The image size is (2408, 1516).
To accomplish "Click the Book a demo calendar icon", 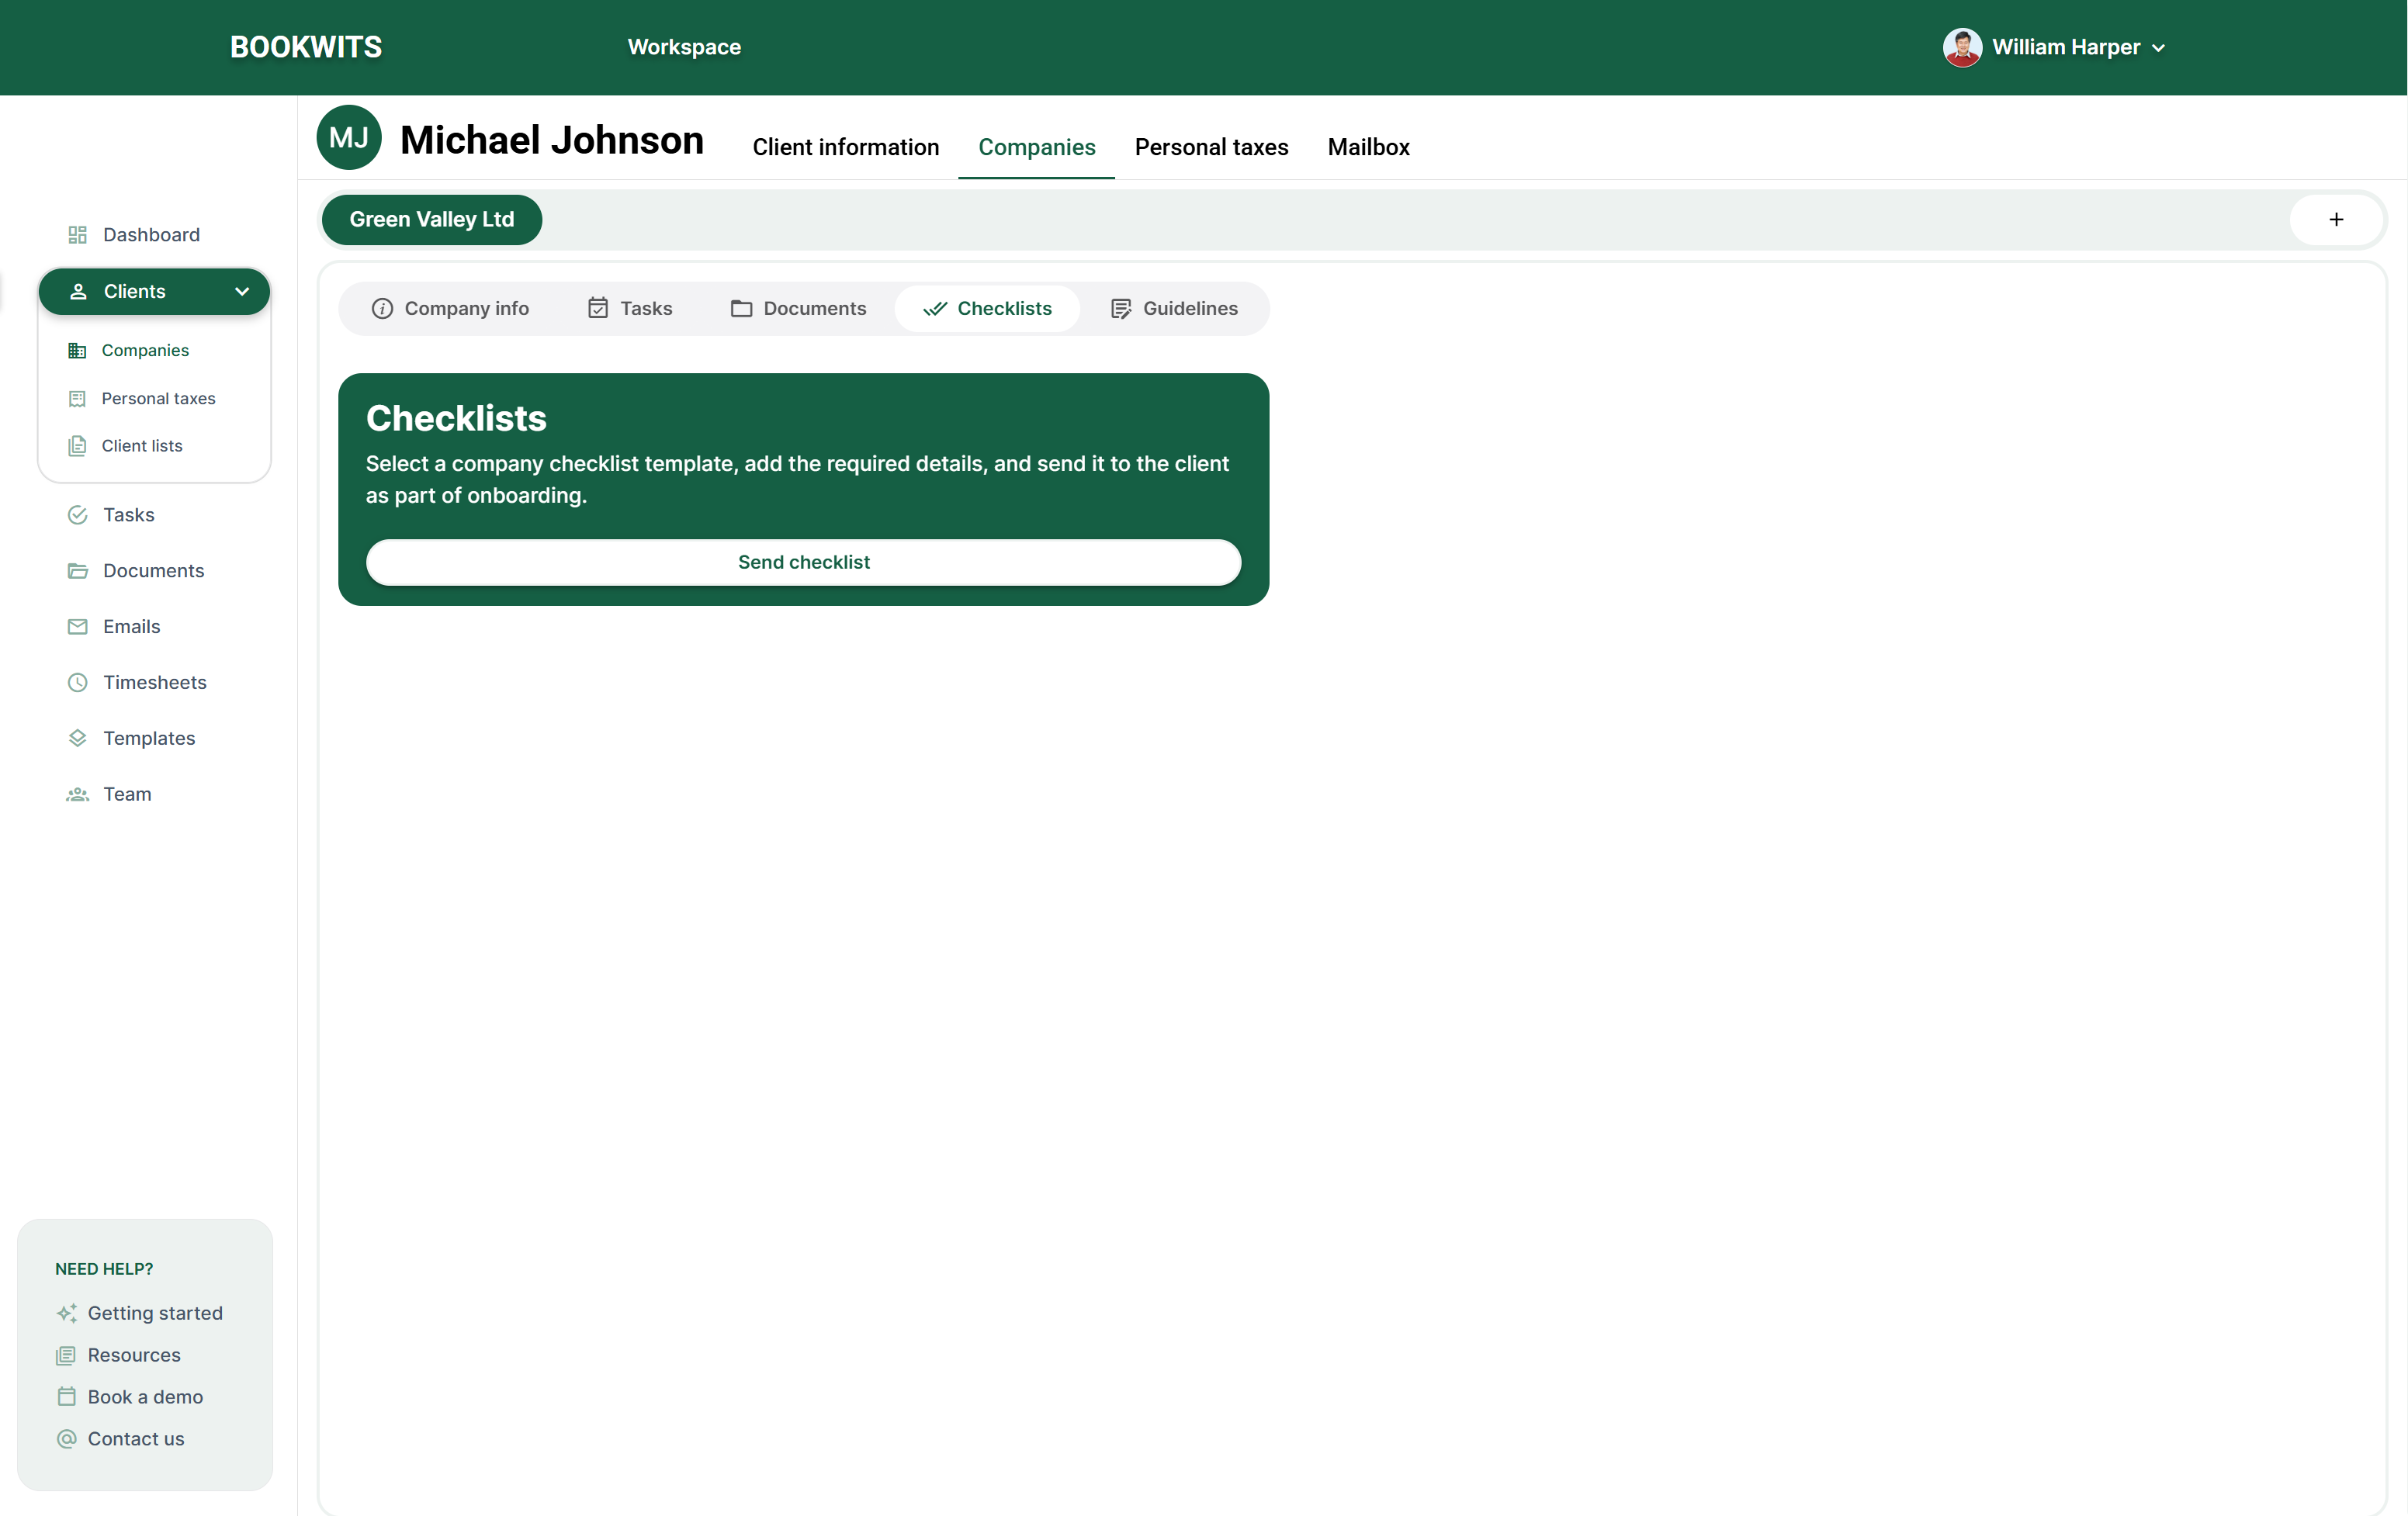I will click(66, 1398).
